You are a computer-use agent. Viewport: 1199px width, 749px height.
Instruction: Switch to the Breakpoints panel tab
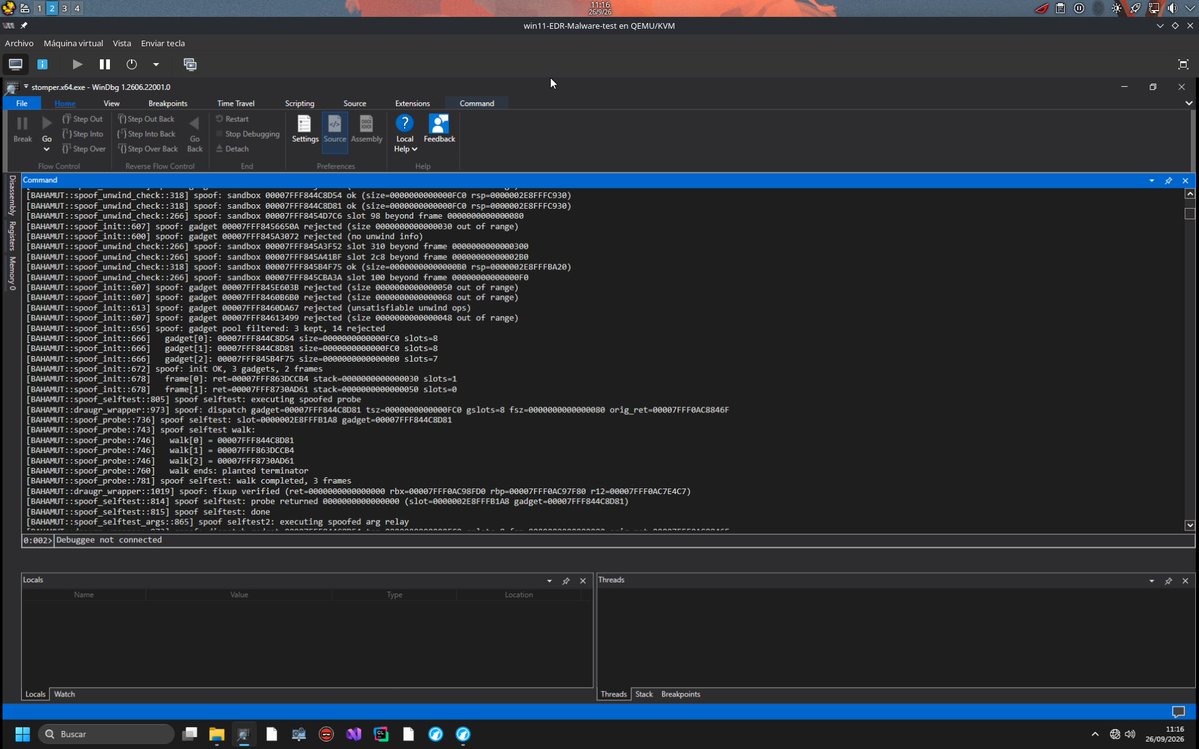tap(681, 694)
